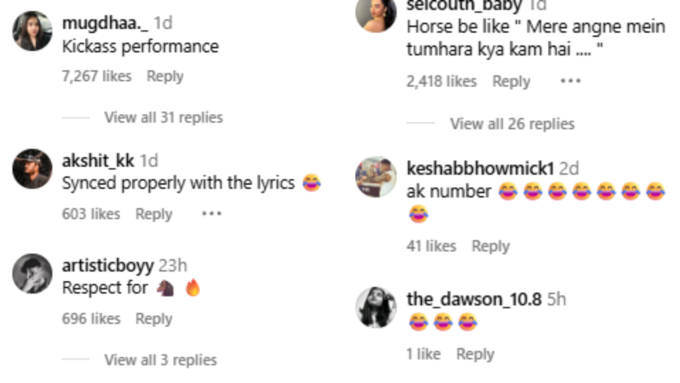This screenshot has width=680, height=383.
Task: Open keshabbhowmick1 profile avatar
Action: 376,177
